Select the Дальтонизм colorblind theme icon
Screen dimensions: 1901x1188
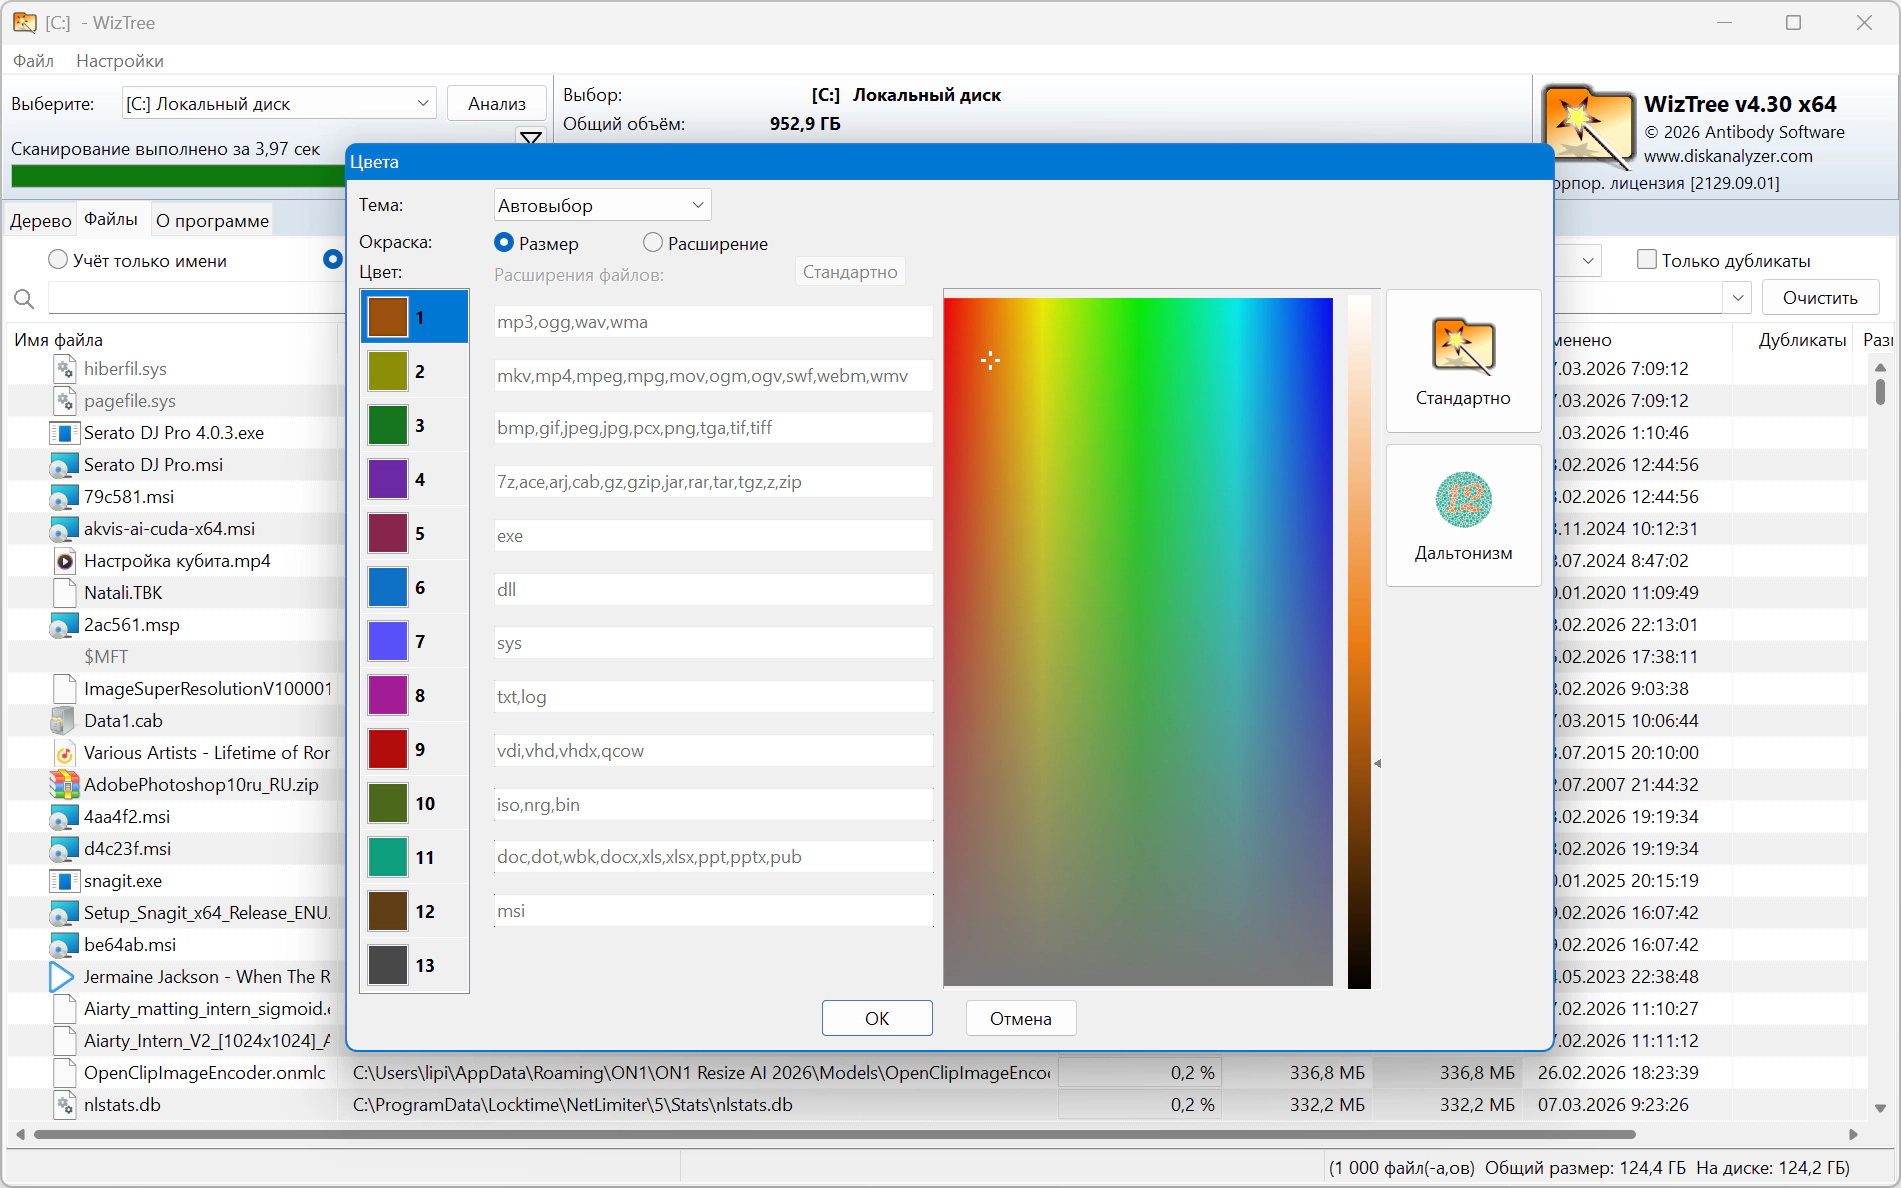point(1463,500)
